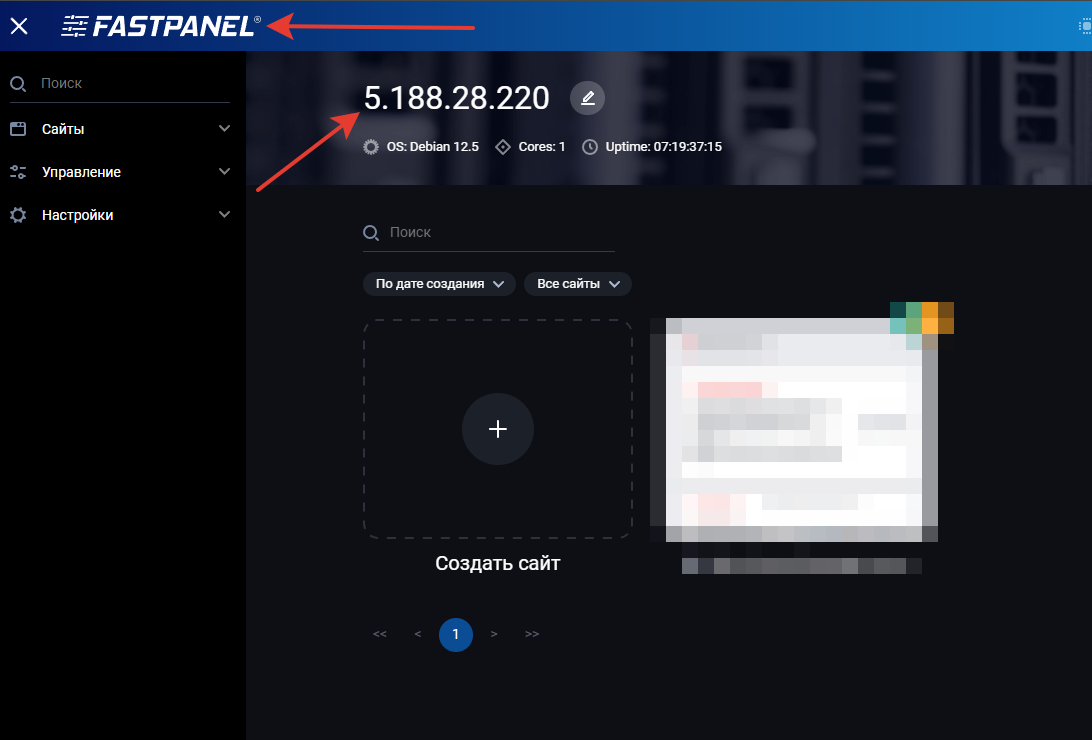Expand the Управление menu chevron
1092x740 pixels.
224,172
